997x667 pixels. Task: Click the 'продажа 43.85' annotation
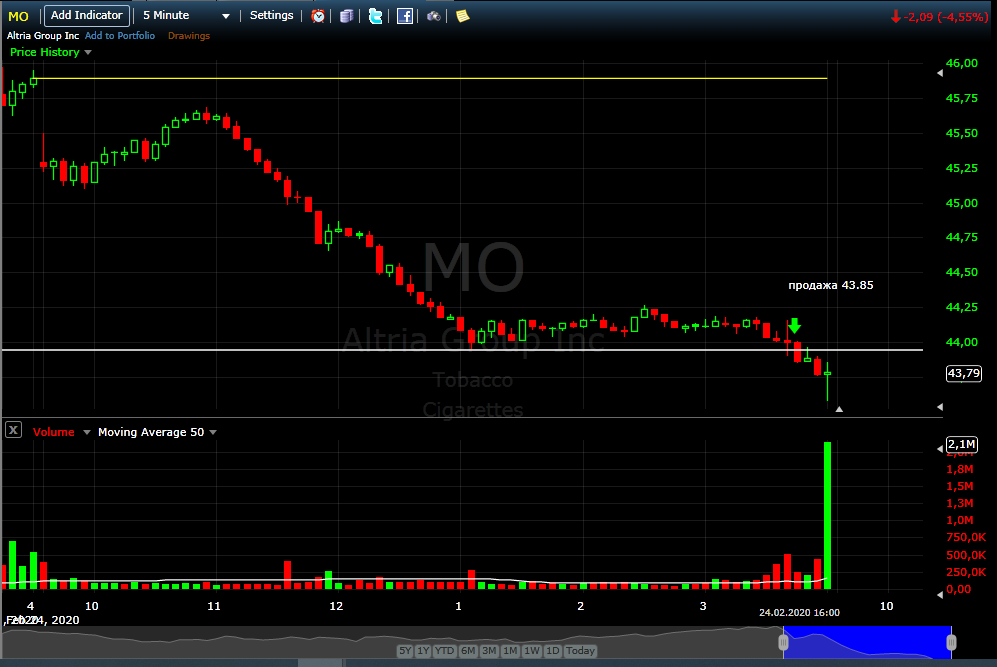830,285
